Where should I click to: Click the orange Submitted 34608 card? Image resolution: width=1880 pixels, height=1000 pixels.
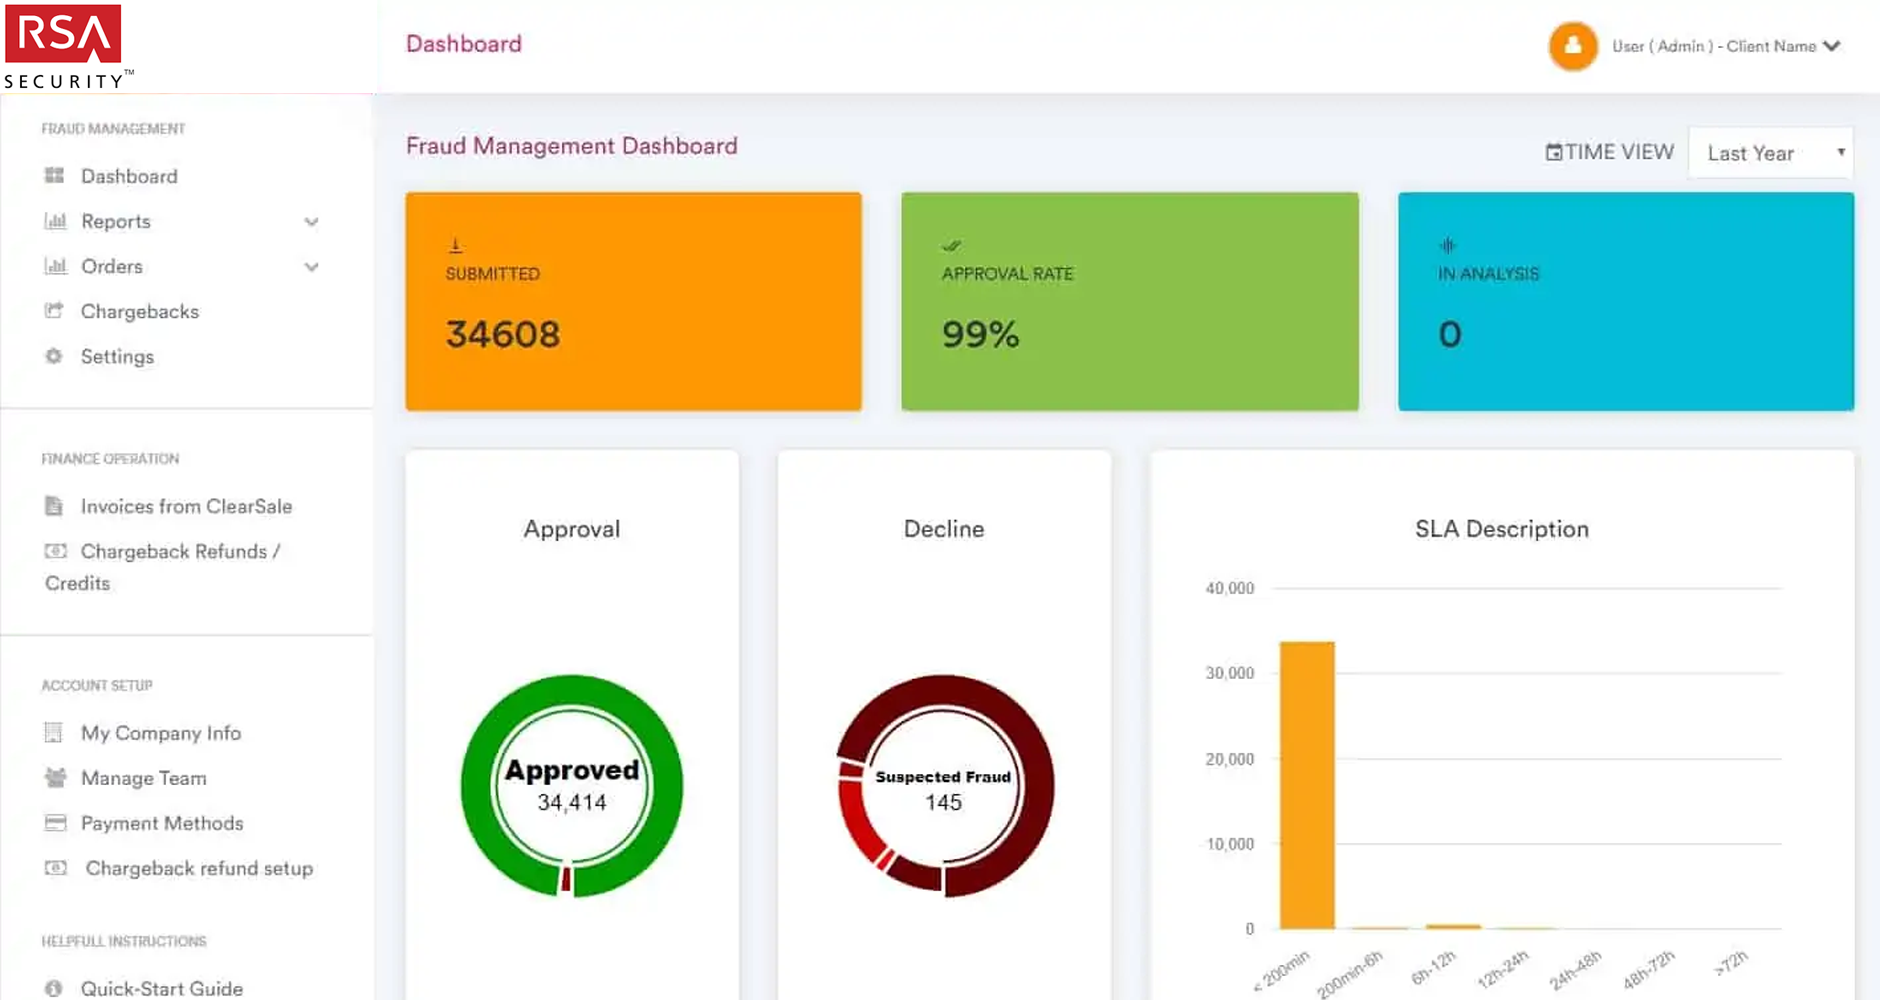coord(633,301)
